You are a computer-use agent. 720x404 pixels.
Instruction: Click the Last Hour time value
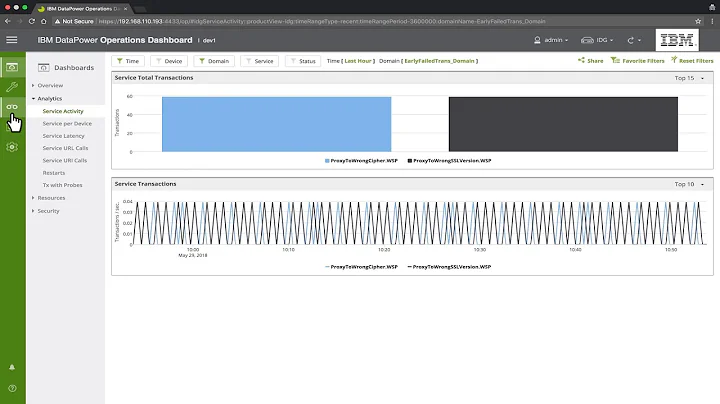pyautogui.click(x=358, y=61)
